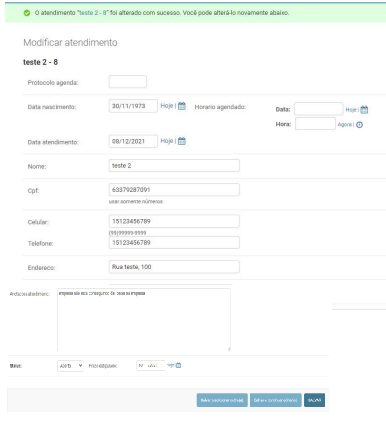Click the Hora label
The width and height of the screenshot is (386, 426).
coord(283,124)
